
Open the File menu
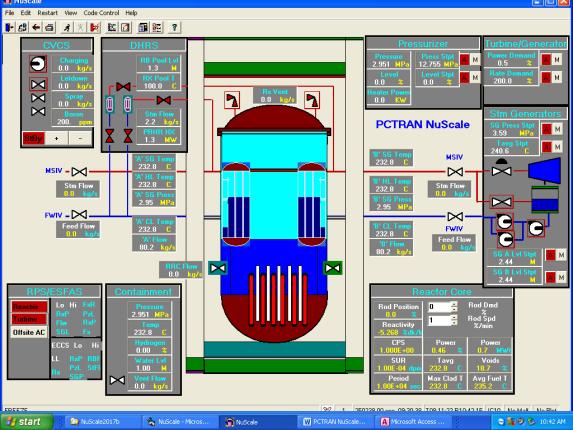pyautogui.click(x=10, y=13)
